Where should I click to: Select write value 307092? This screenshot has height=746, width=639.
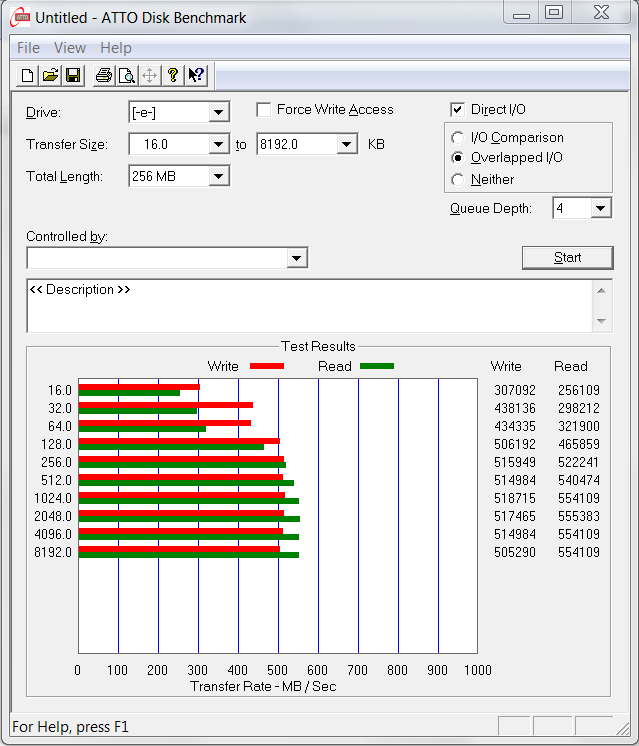click(x=515, y=391)
